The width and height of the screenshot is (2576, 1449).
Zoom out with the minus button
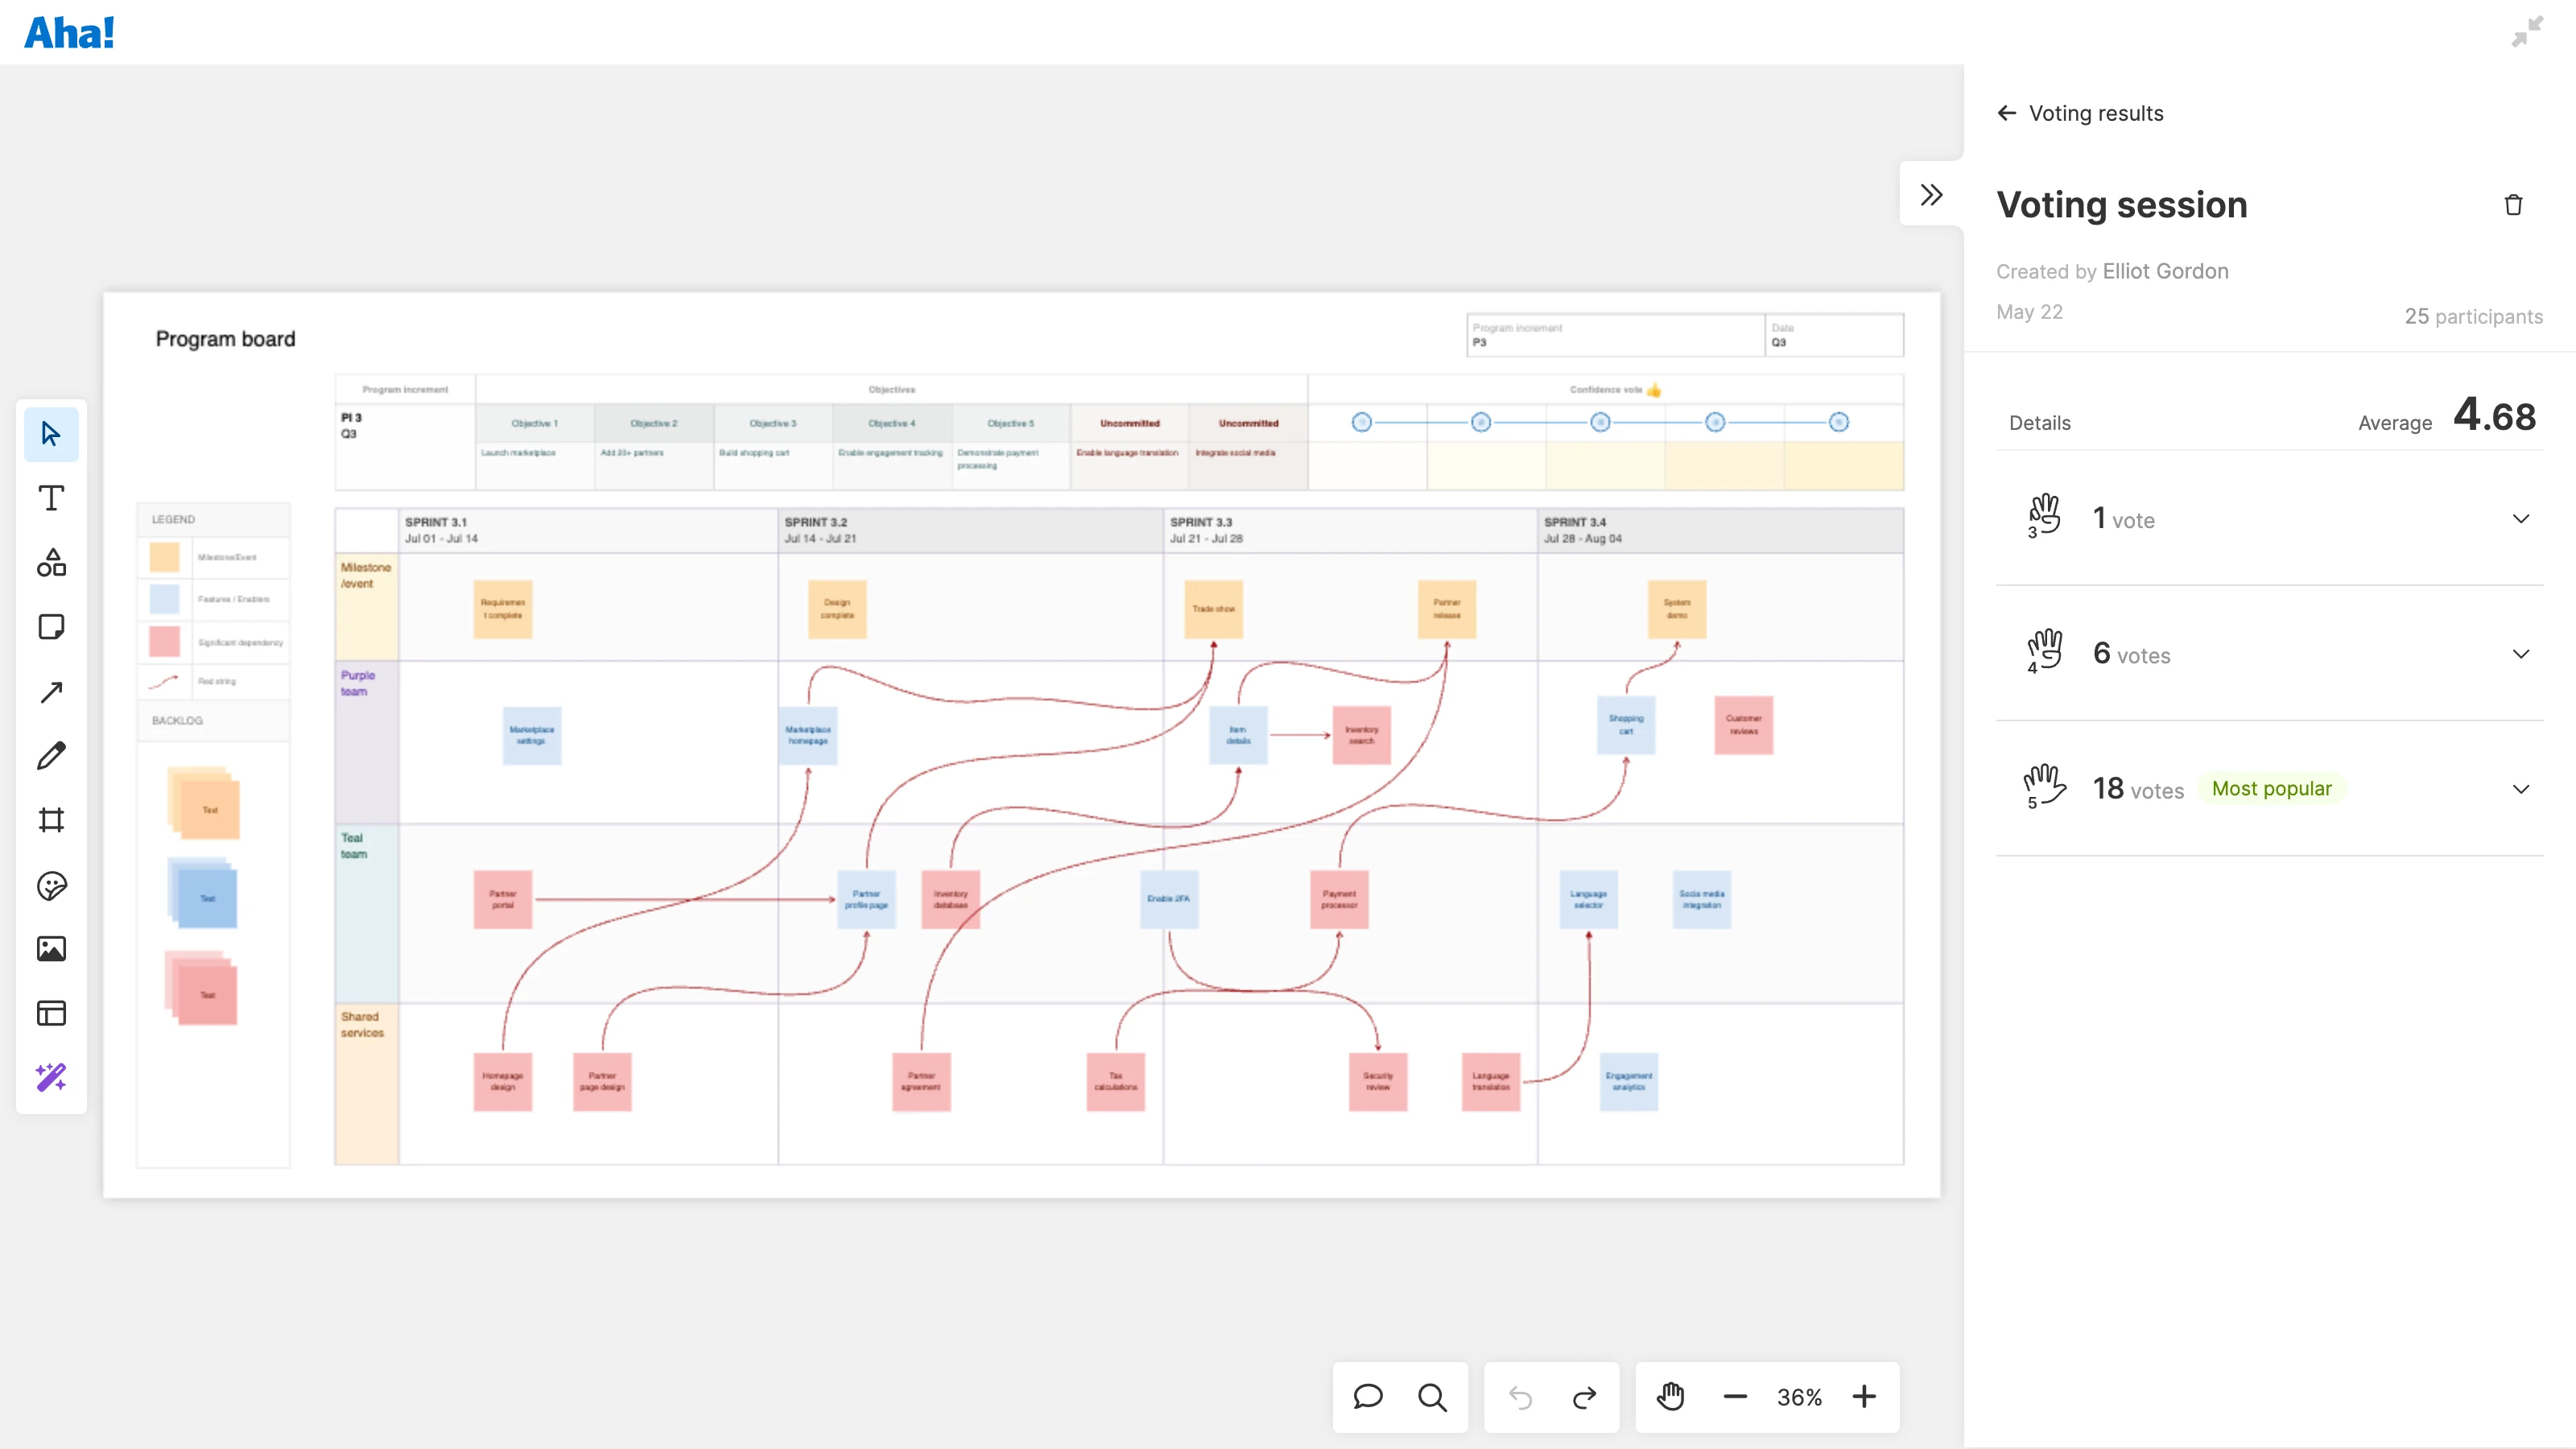pos(1735,1397)
